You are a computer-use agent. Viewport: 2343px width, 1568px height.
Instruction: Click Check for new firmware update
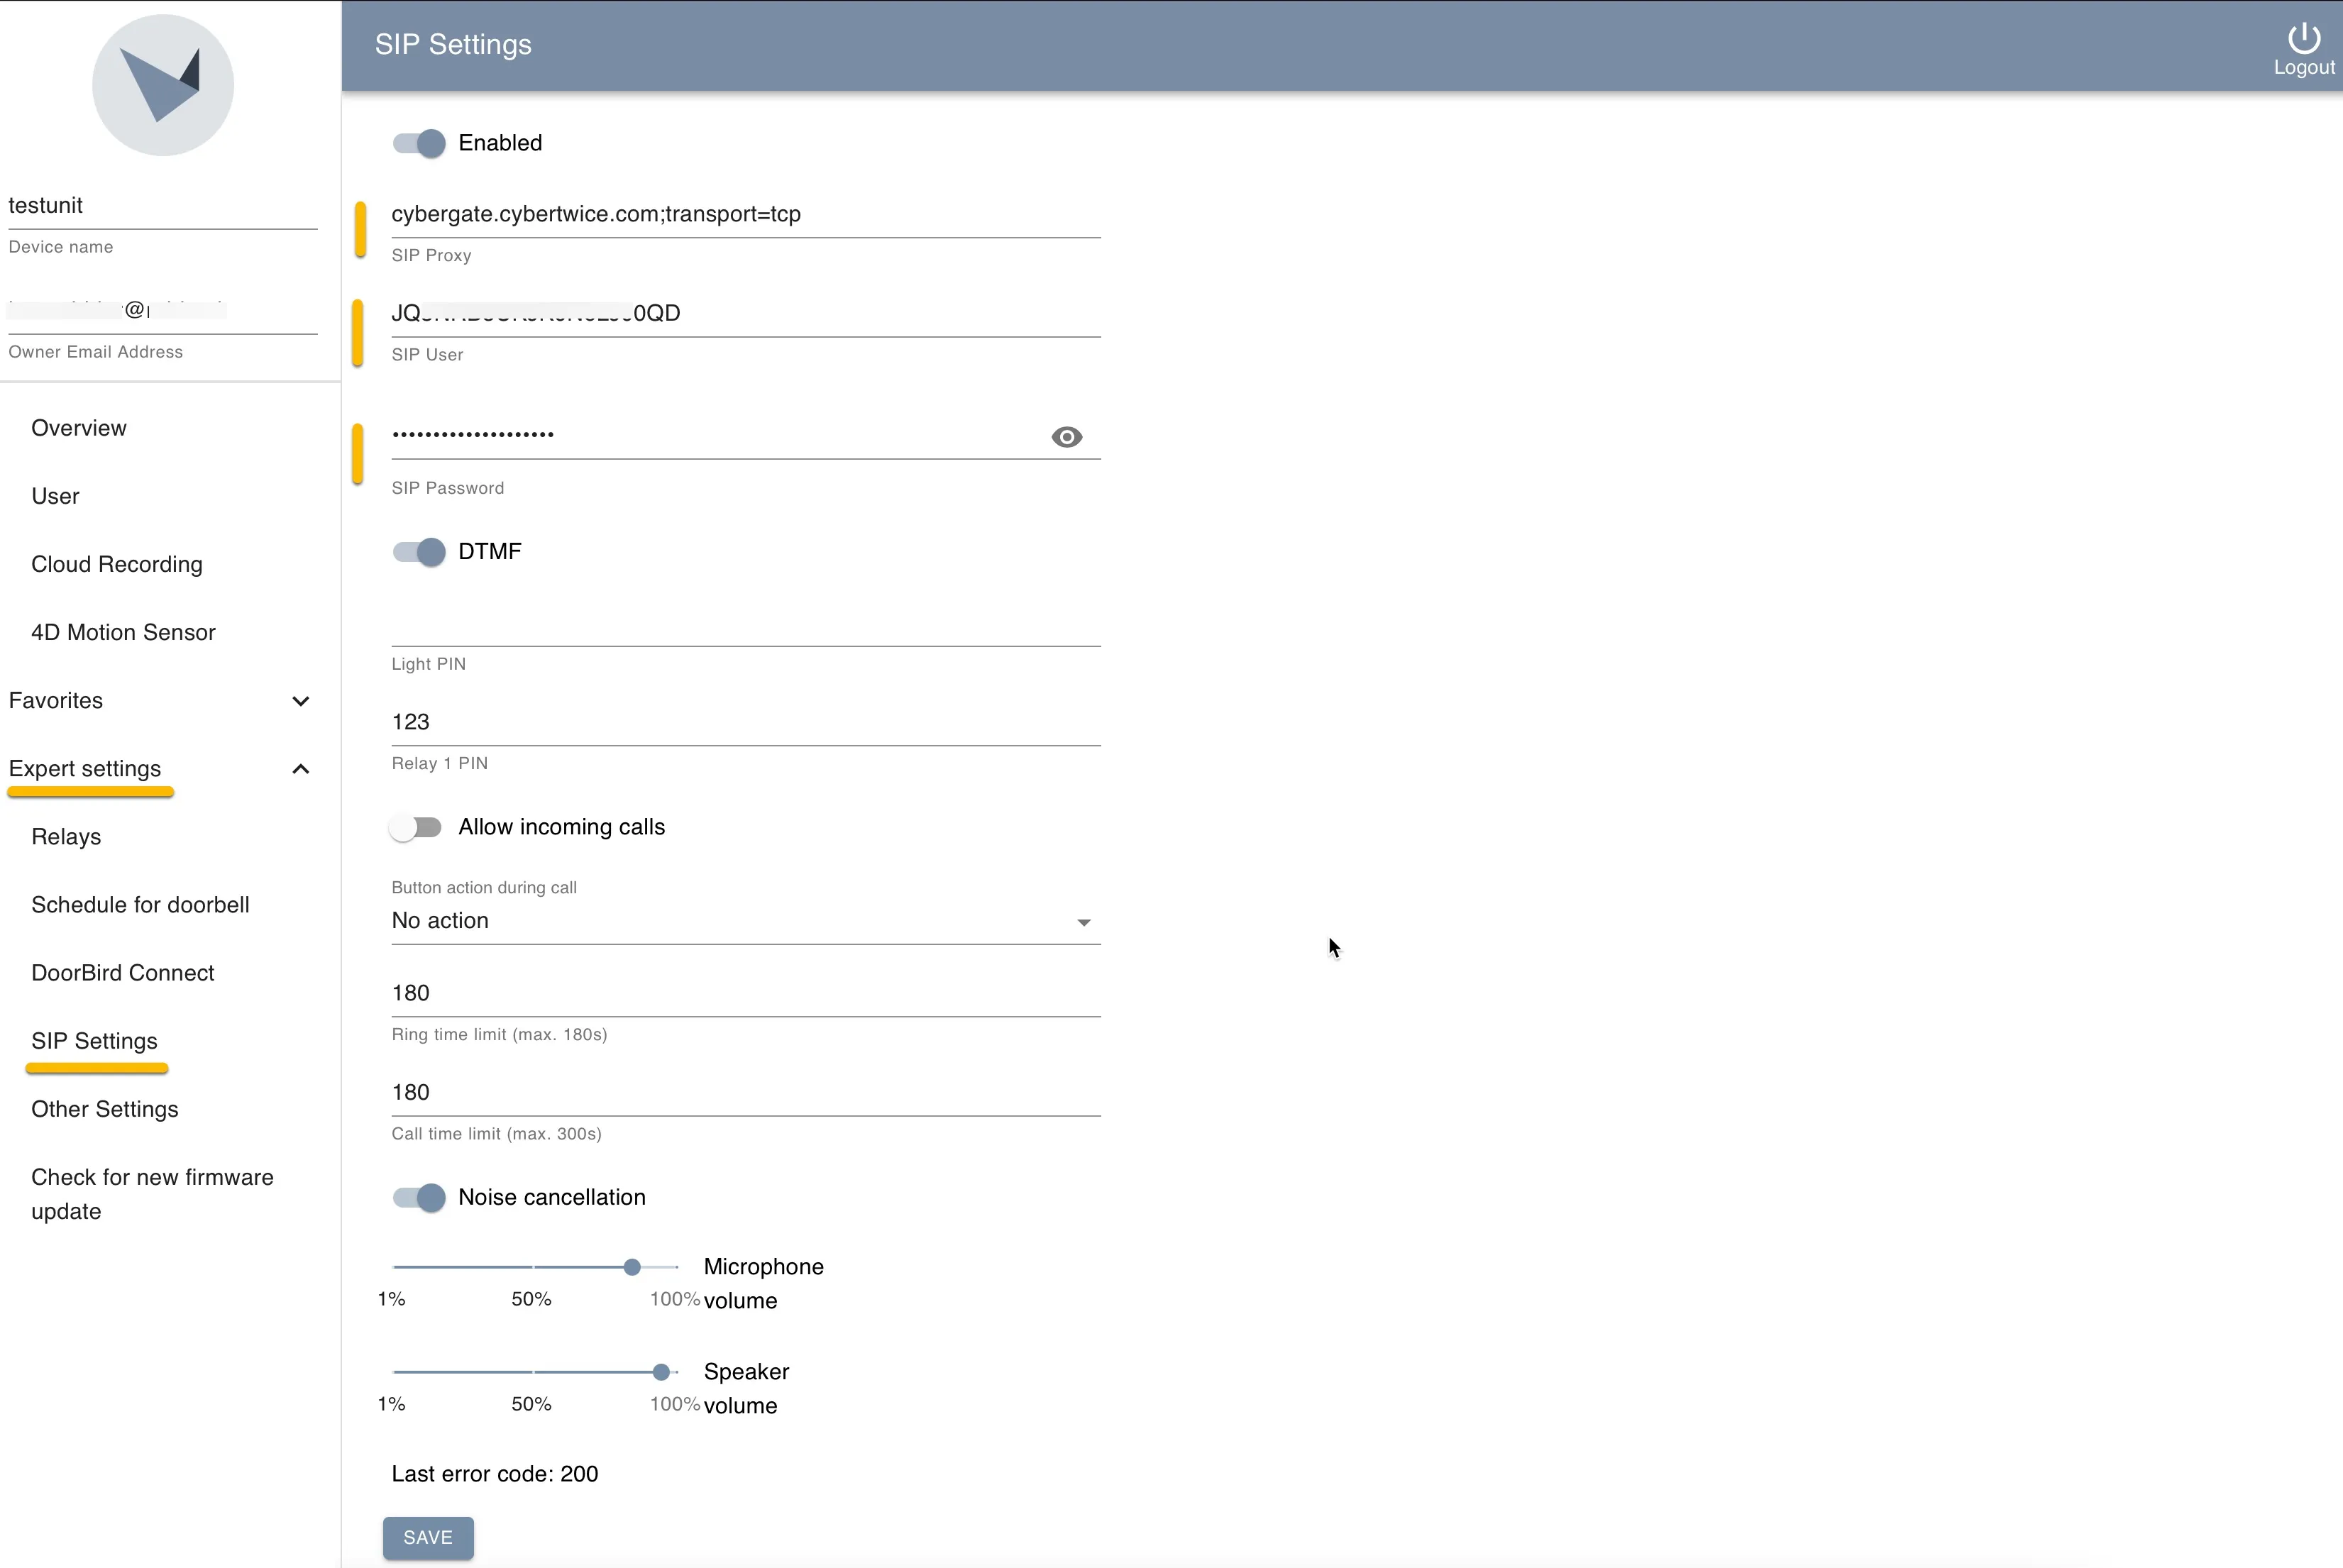[x=152, y=1194]
